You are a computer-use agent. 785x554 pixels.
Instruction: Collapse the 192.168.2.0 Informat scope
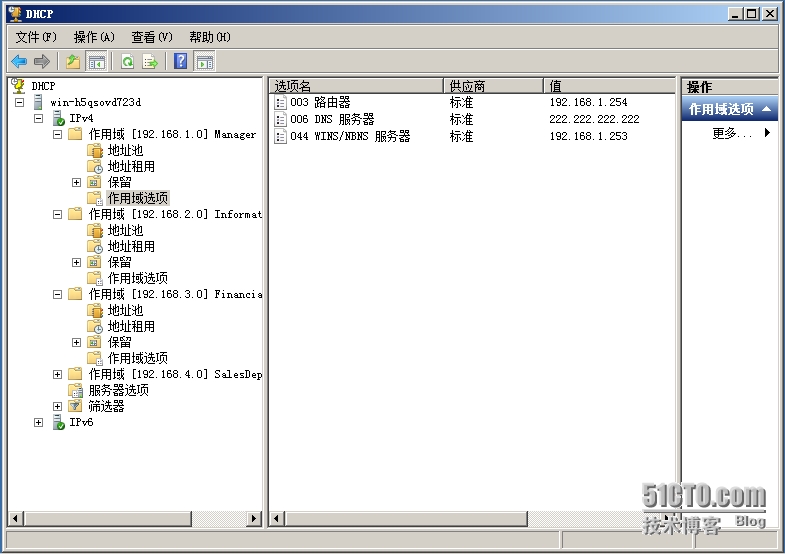pos(58,215)
